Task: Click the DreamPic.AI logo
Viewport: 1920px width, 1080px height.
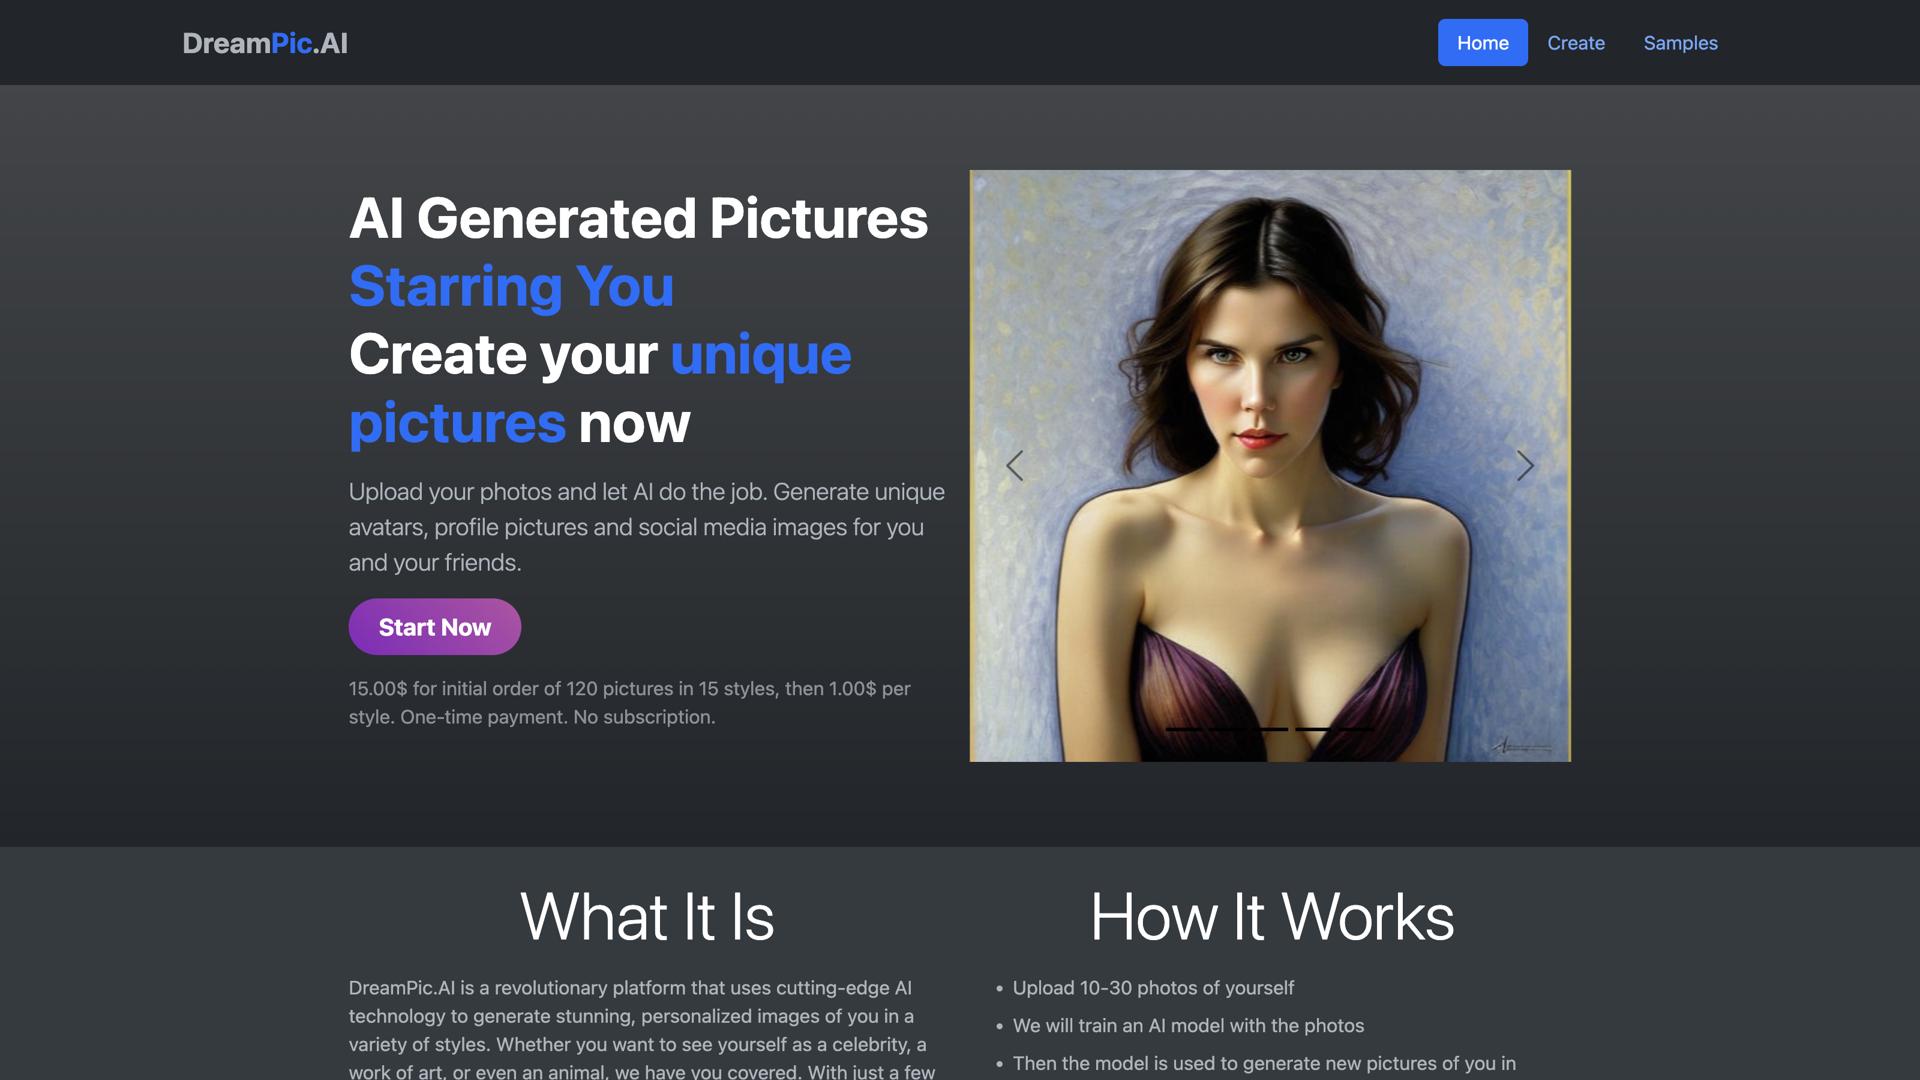Action: 265,43
